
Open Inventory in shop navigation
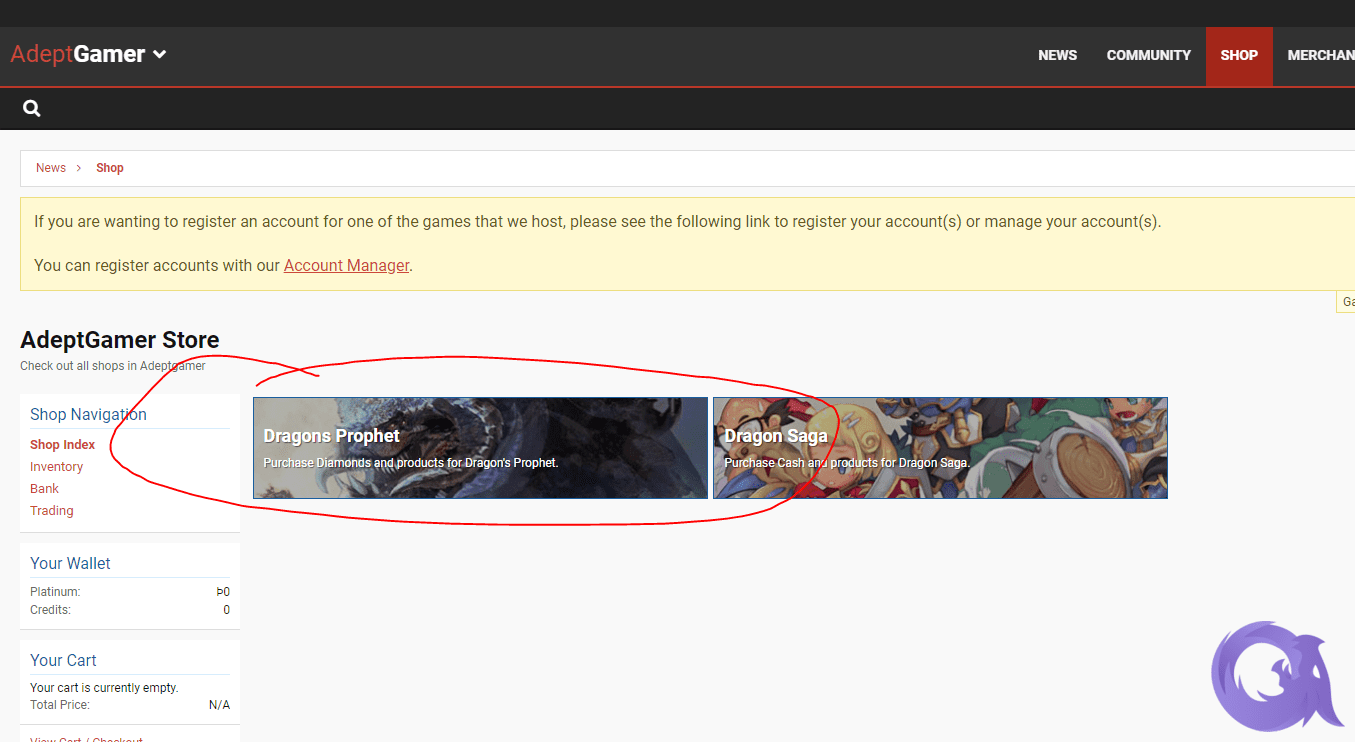(56, 467)
